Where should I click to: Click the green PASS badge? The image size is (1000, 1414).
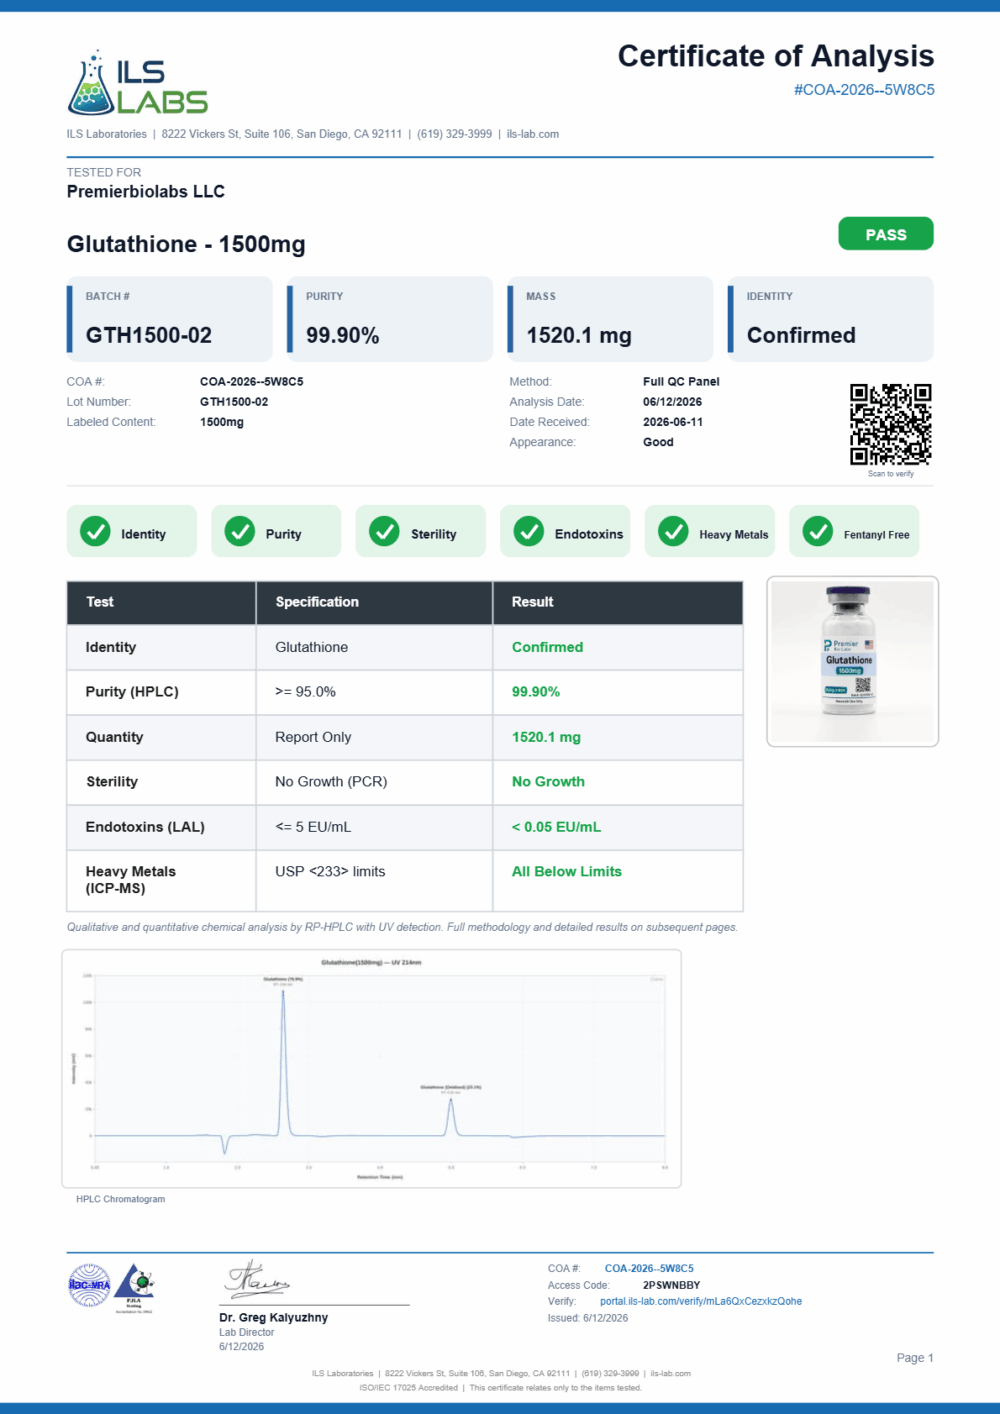click(x=886, y=234)
